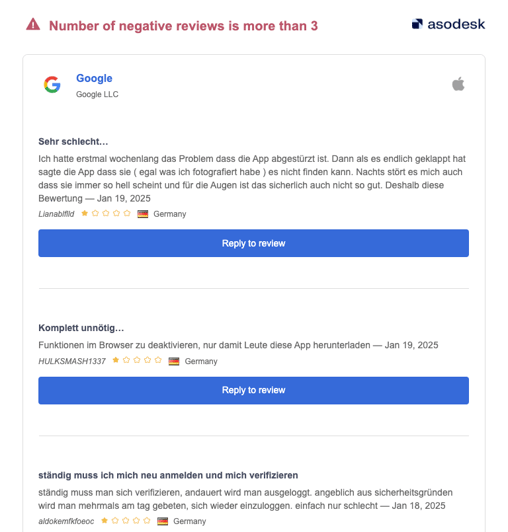Screen dimensions: 508x532
Task: Click the 'Sehr schlecht...' review title
Action: tap(73, 141)
